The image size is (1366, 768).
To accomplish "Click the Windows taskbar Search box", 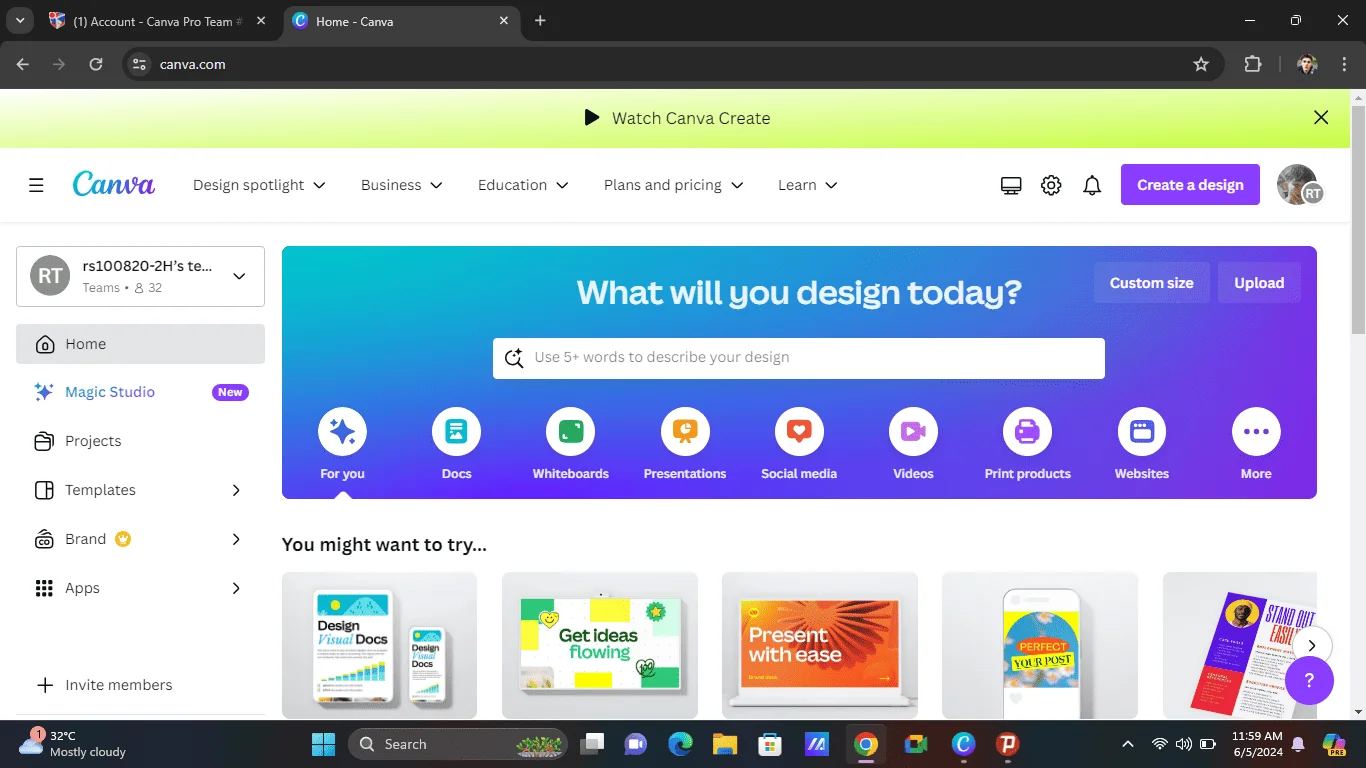I will click(458, 744).
